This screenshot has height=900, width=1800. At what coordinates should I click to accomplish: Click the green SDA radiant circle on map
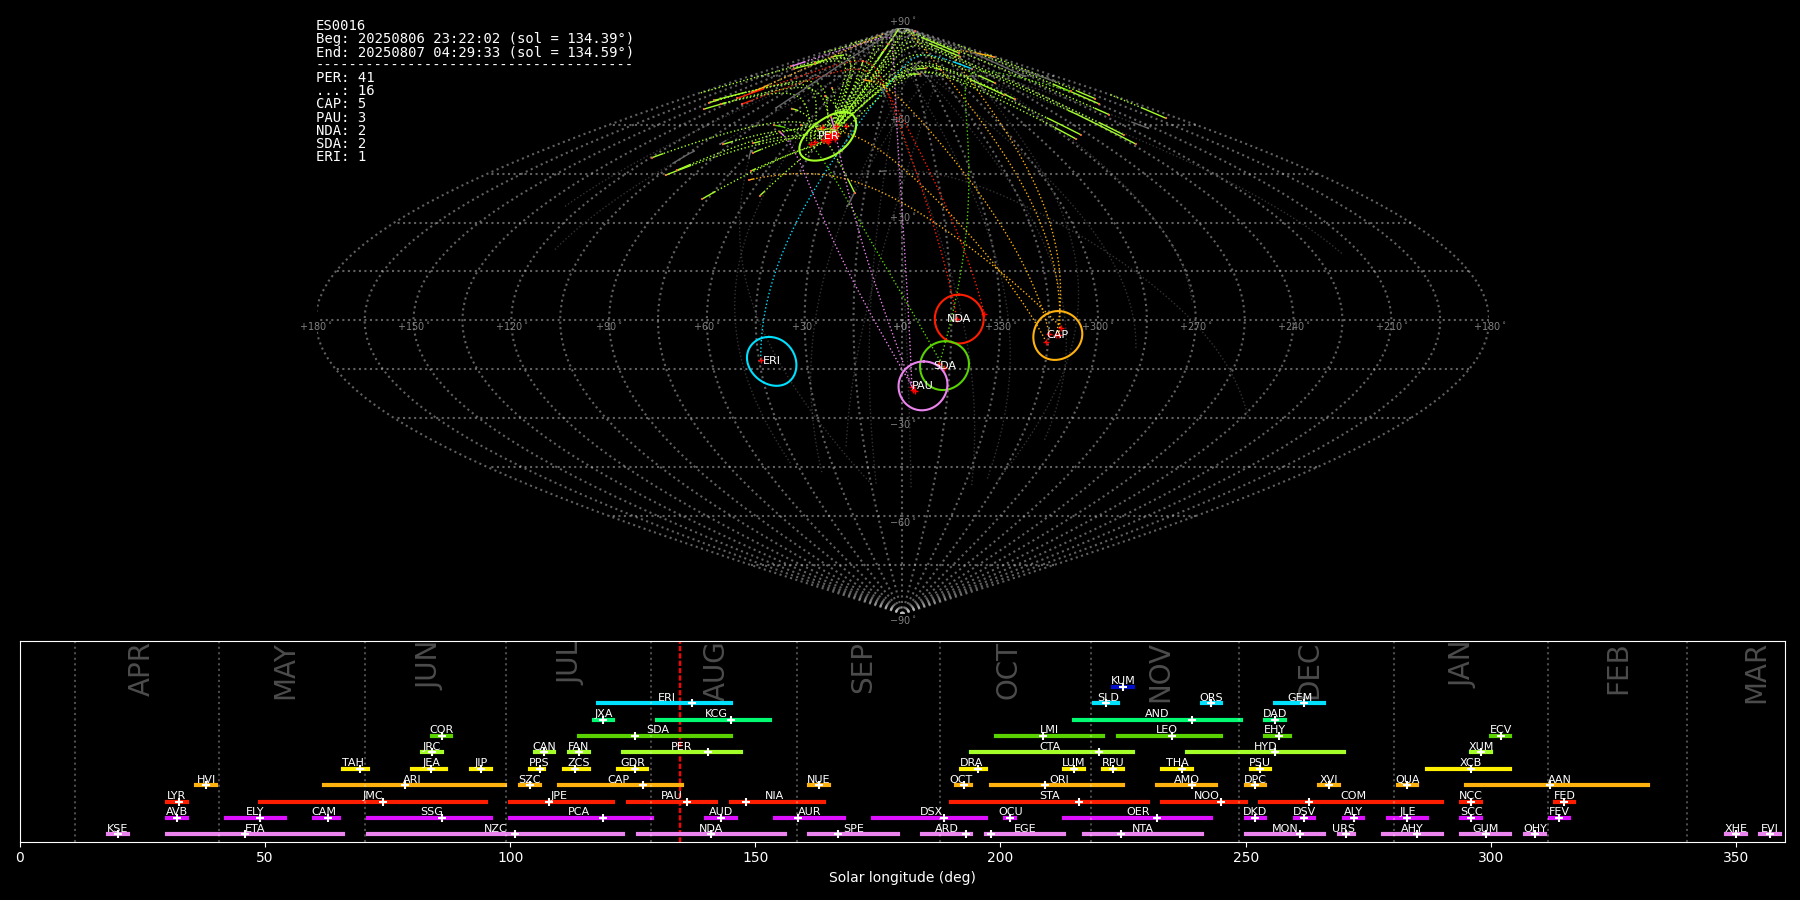pyautogui.click(x=945, y=365)
